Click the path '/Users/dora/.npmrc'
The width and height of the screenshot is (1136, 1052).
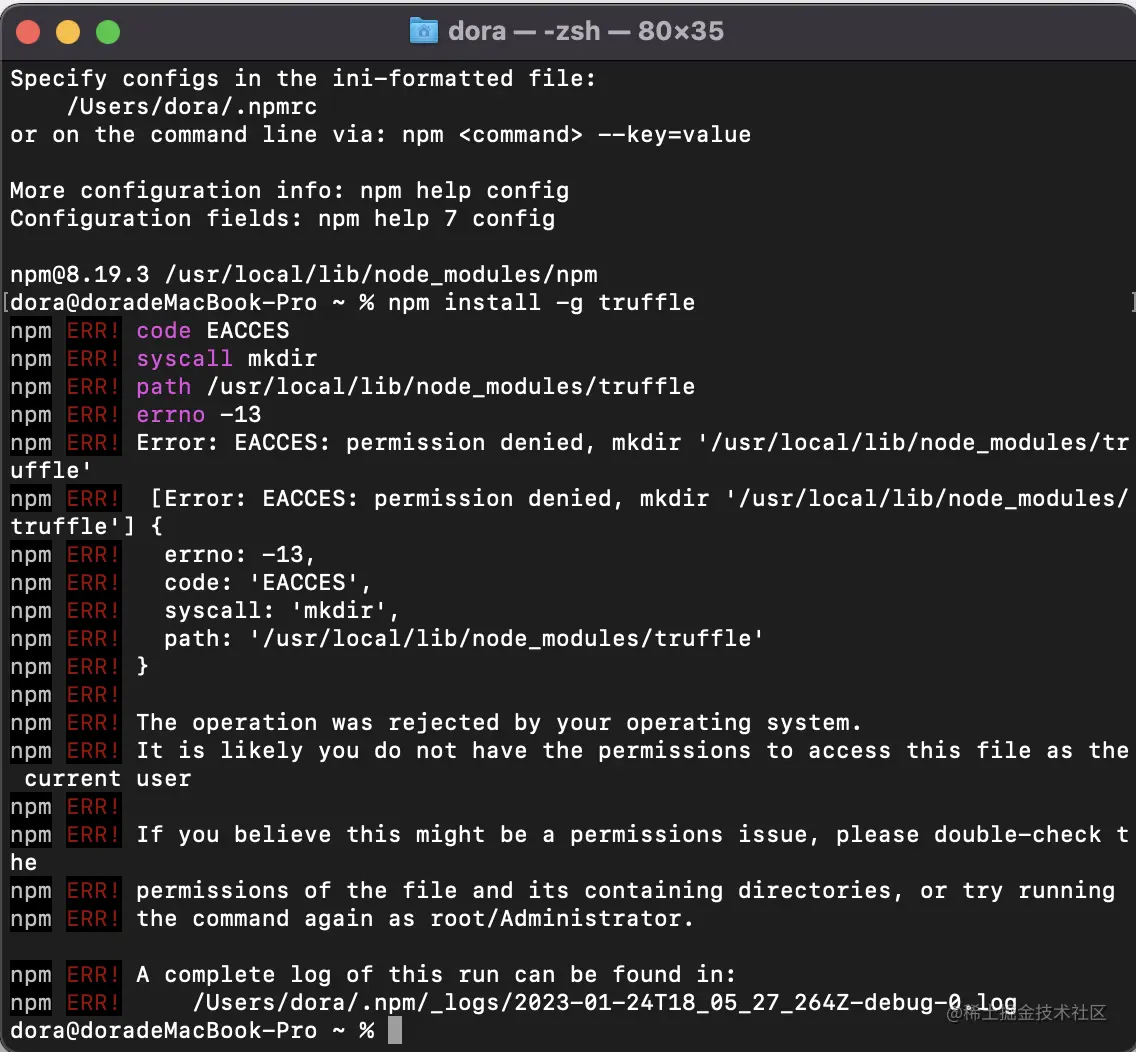click(x=192, y=107)
